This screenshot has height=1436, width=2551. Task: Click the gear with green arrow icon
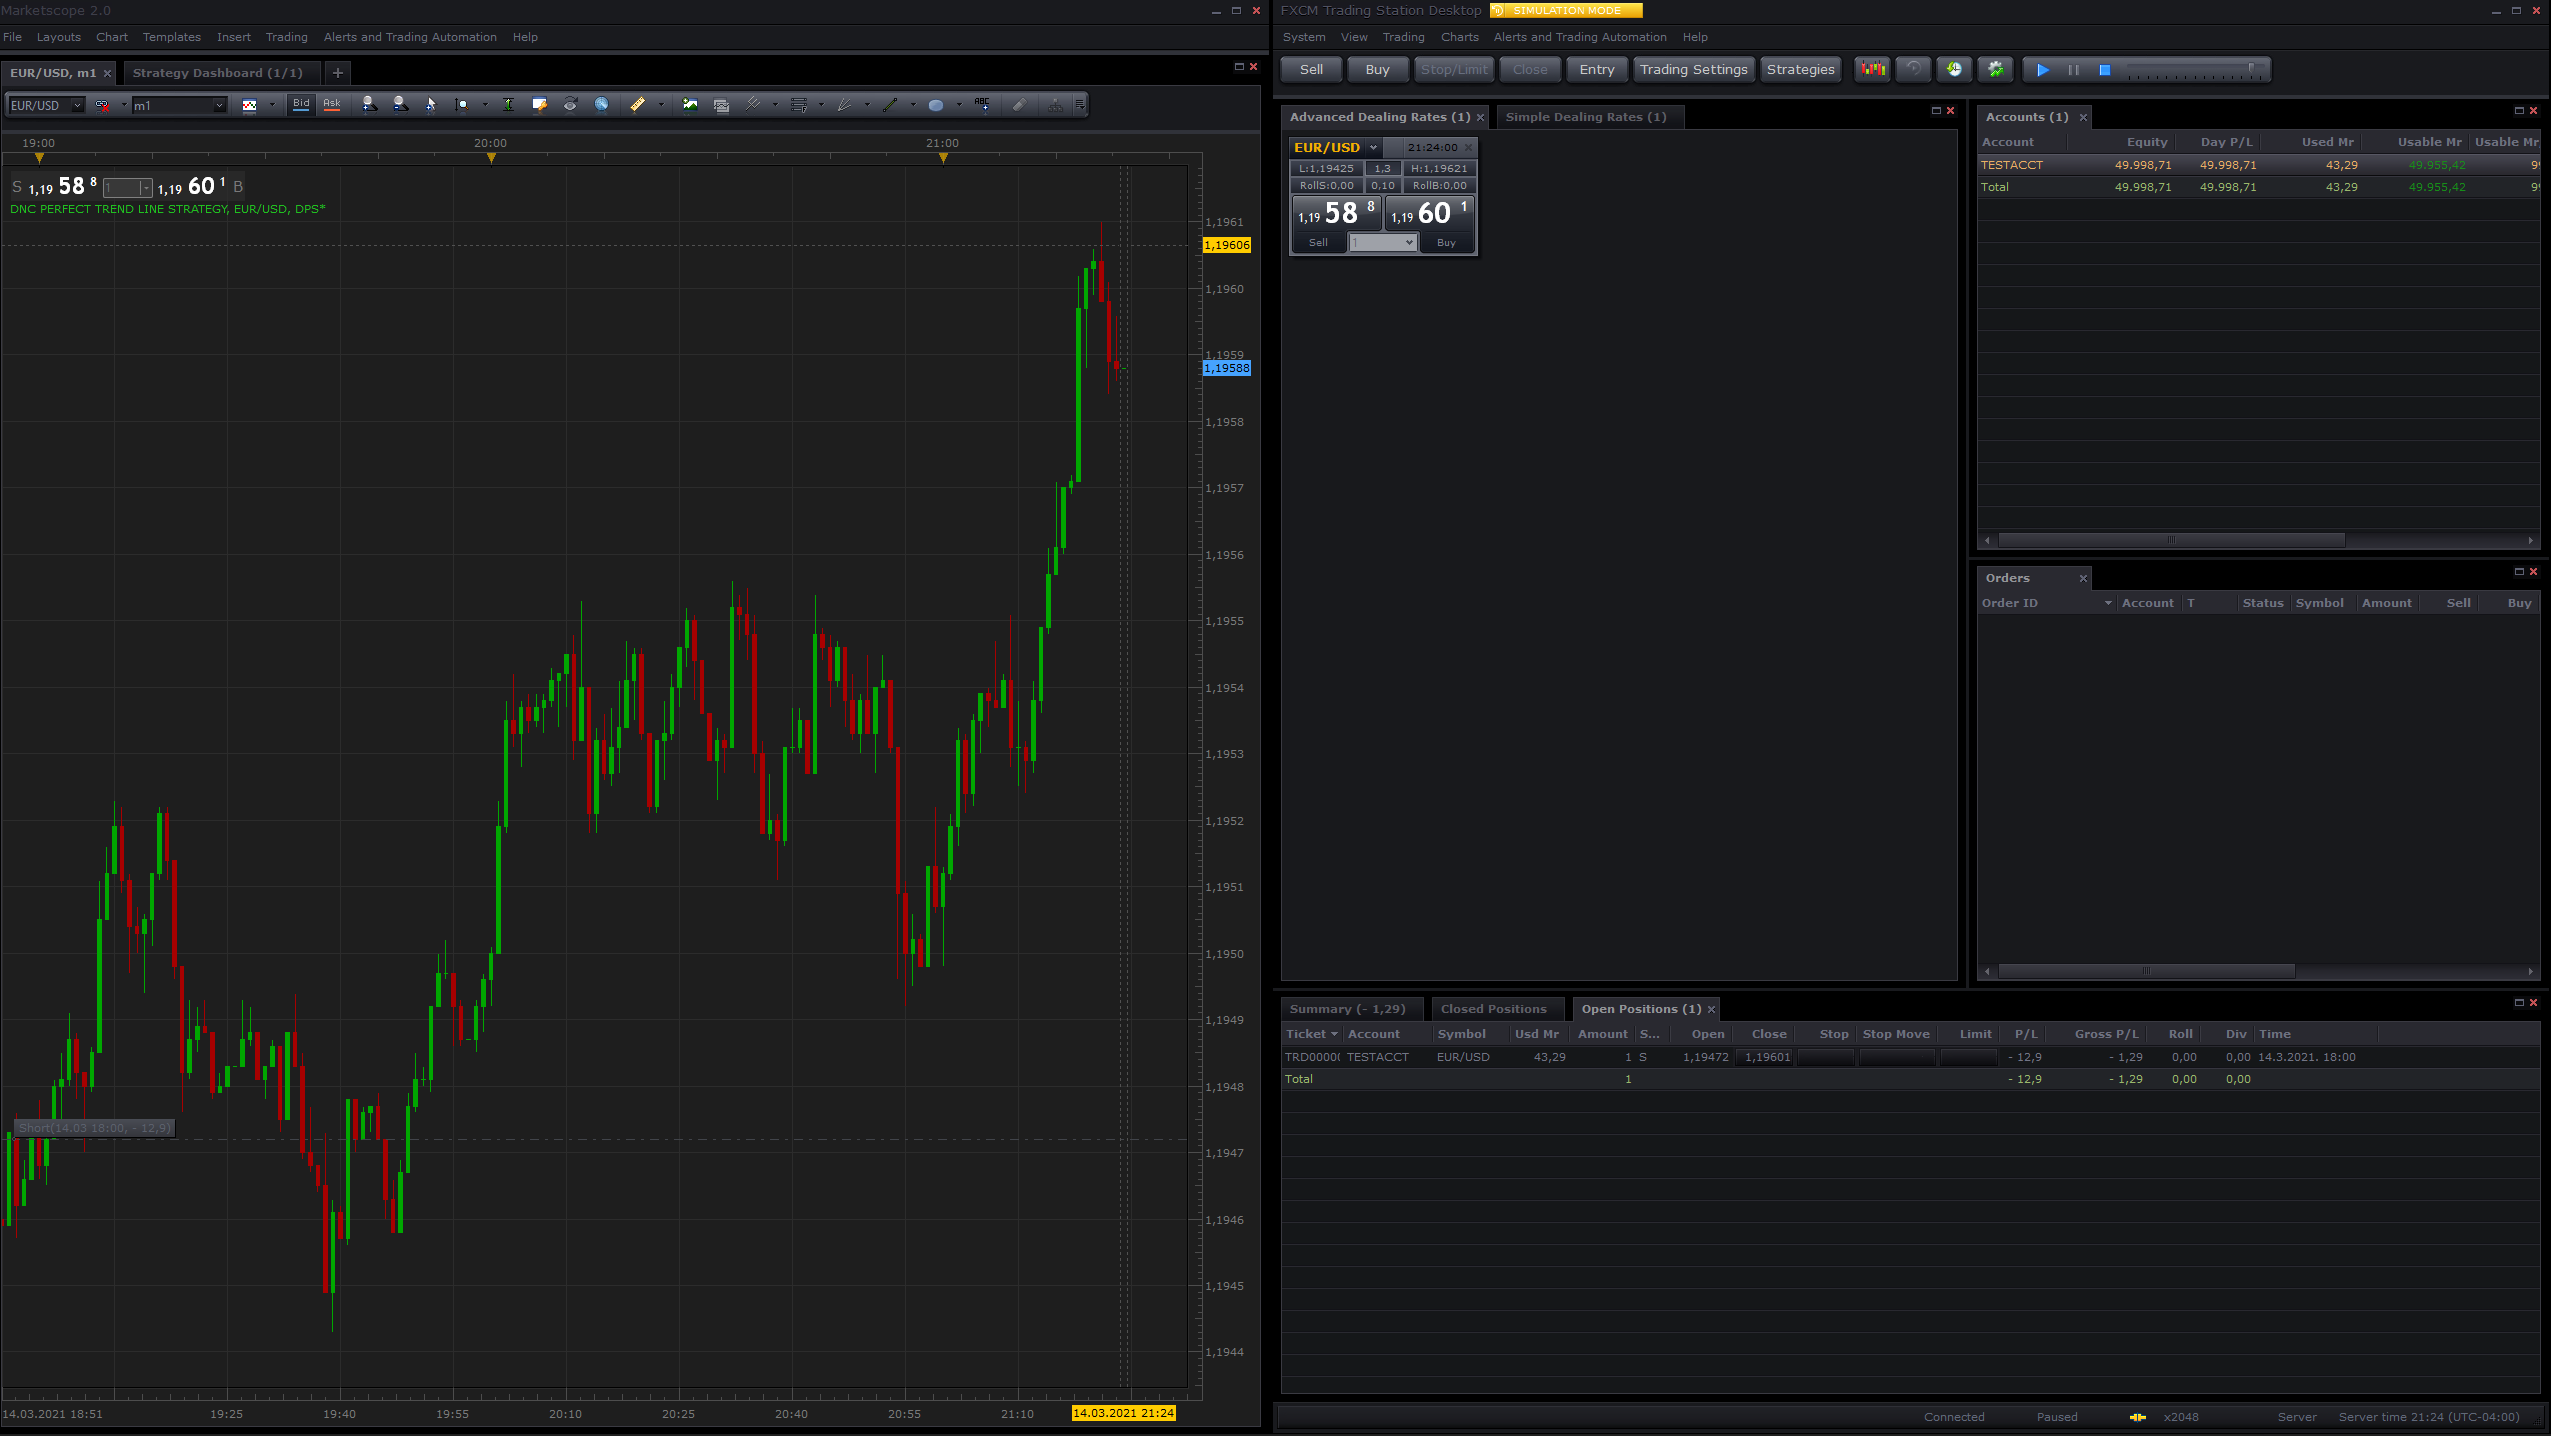(1995, 69)
